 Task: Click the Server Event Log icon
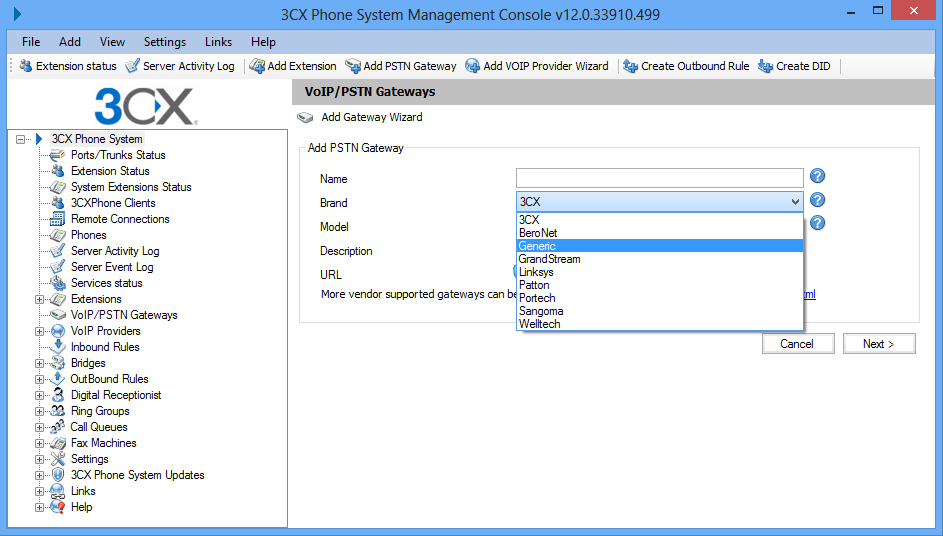(58, 267)
